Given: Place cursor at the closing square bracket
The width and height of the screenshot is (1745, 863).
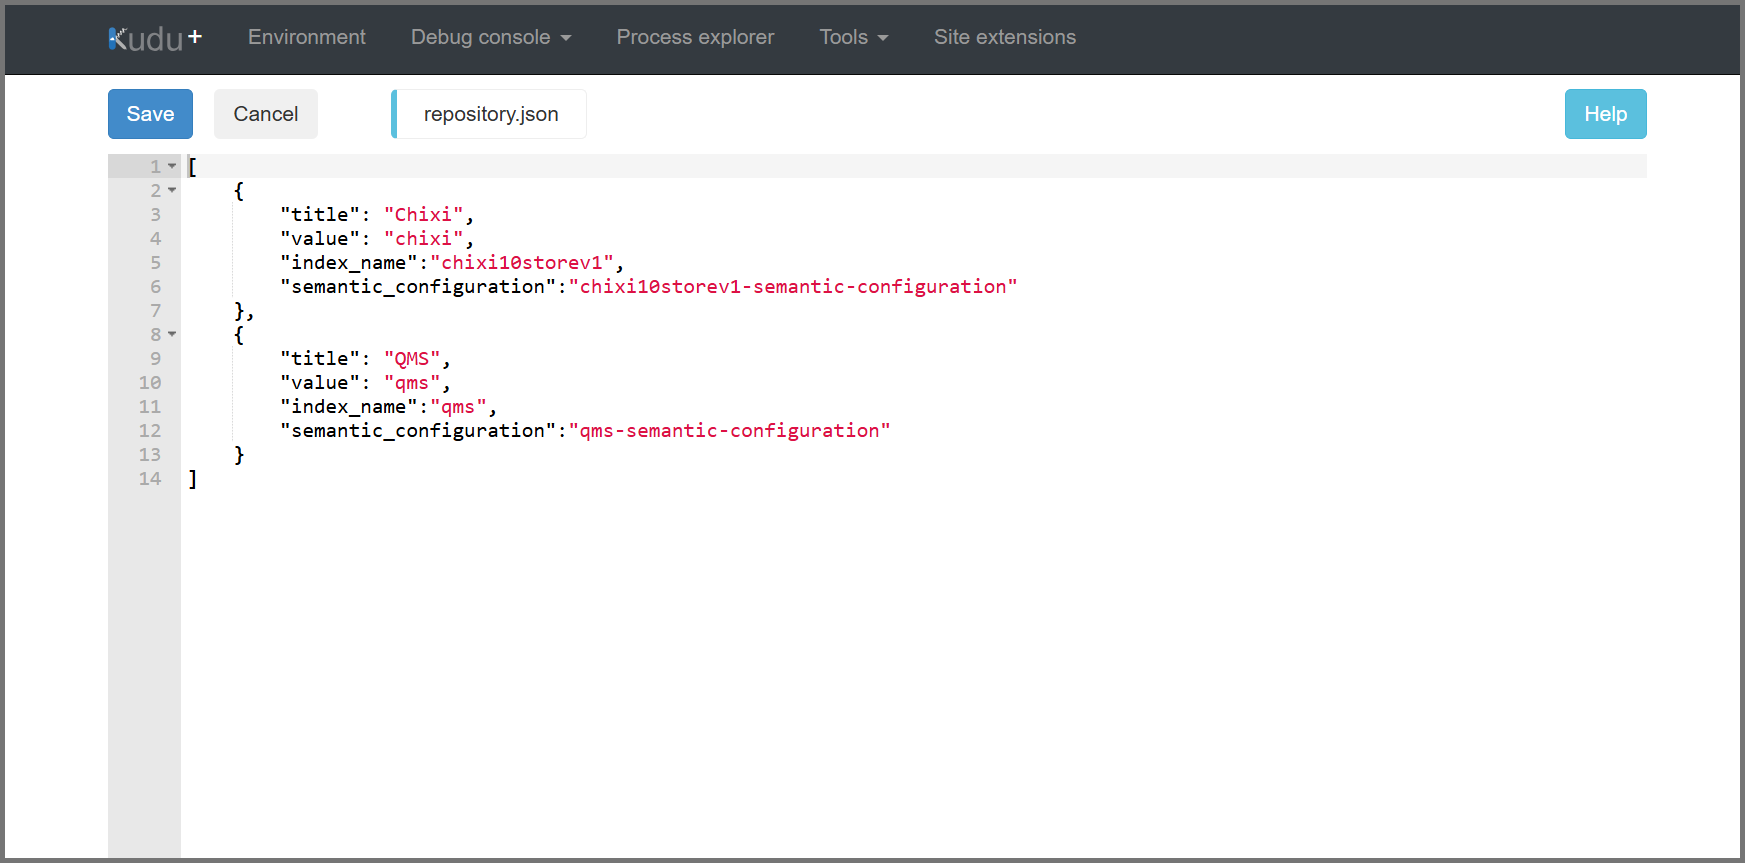Looking at the screenshot, I should coord(193,479).
